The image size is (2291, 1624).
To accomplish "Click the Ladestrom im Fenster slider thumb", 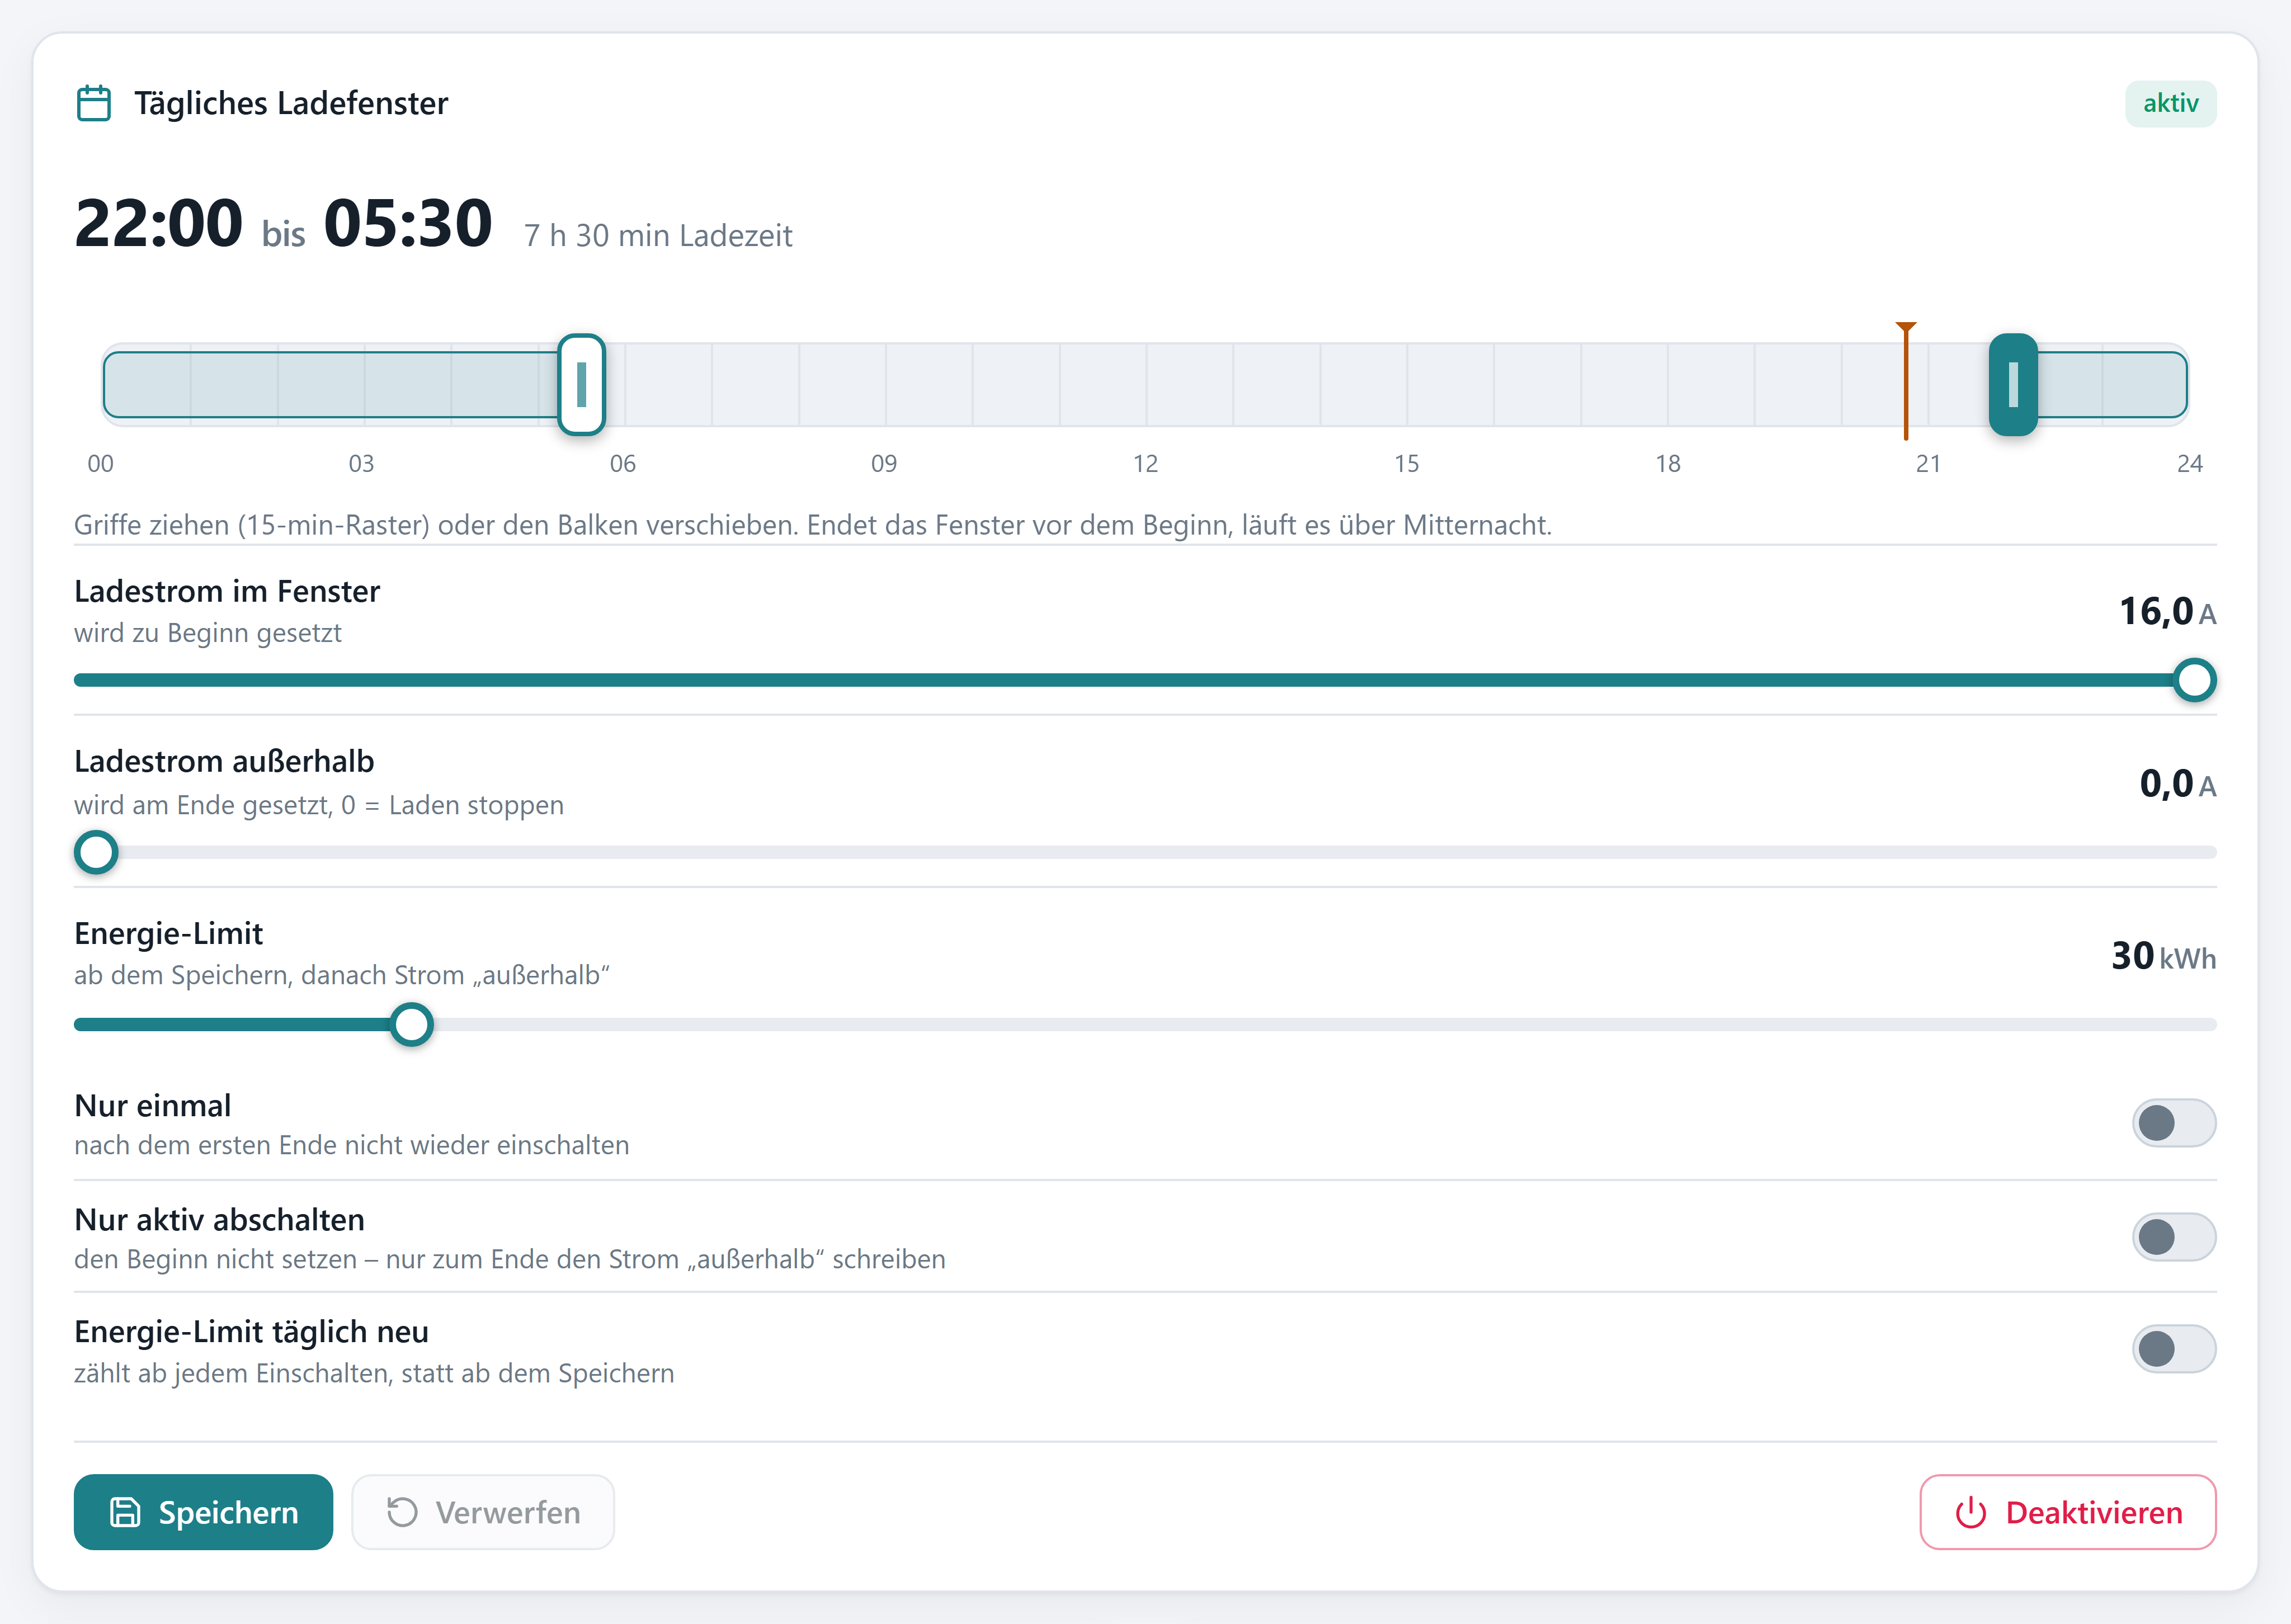I will pos(2195,680).
